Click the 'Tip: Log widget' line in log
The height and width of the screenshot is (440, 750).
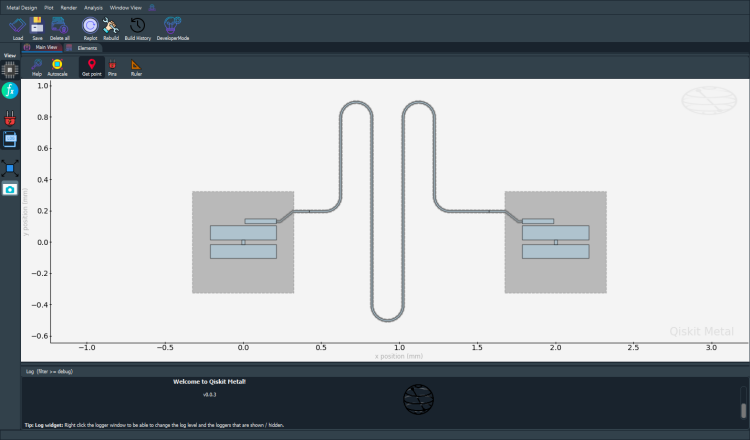154,425
